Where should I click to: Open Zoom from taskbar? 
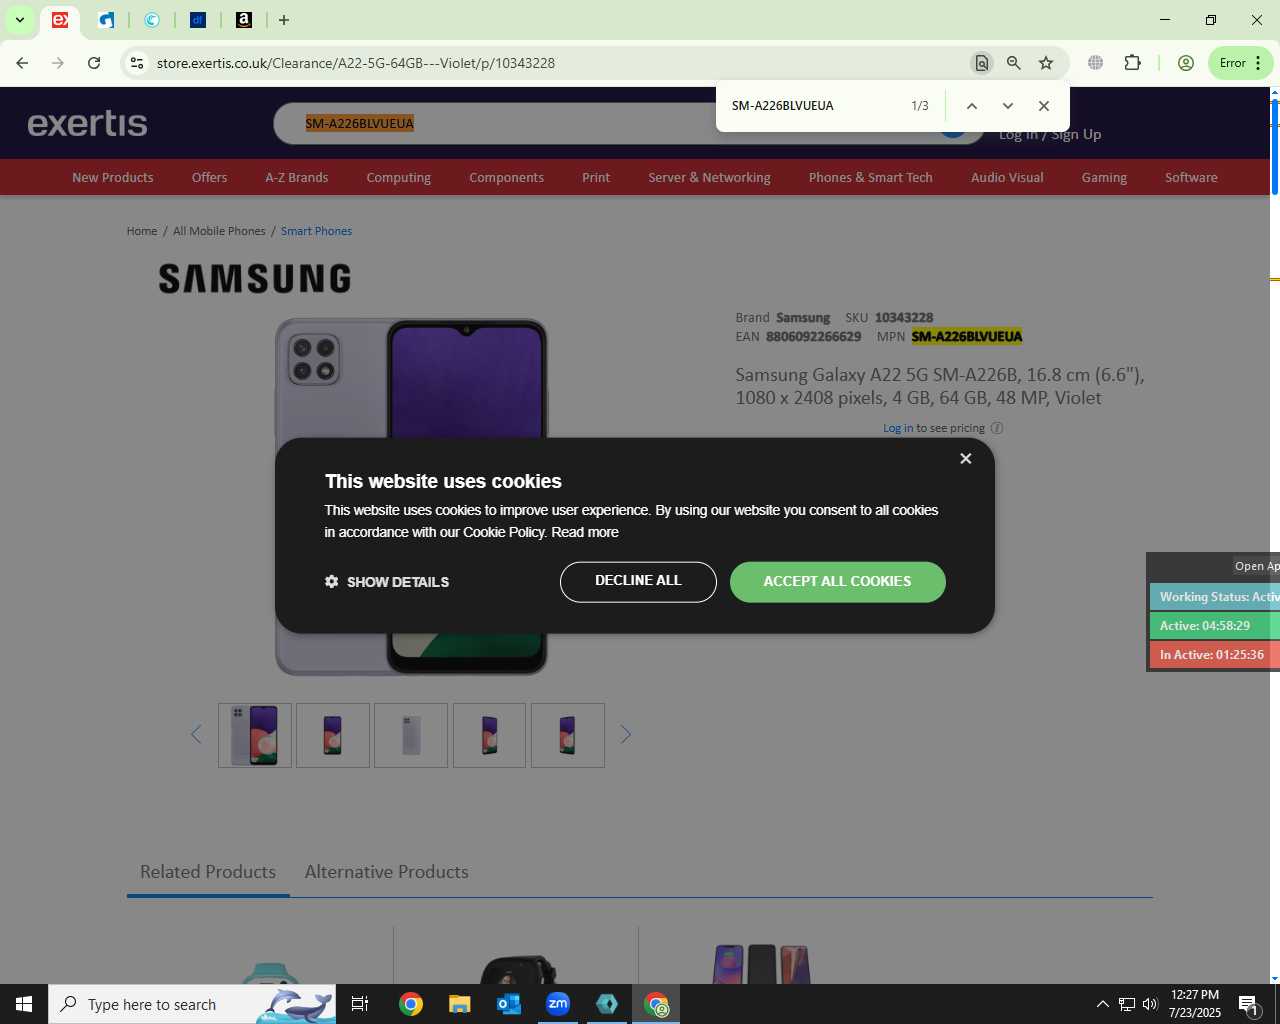point(558,1004)
